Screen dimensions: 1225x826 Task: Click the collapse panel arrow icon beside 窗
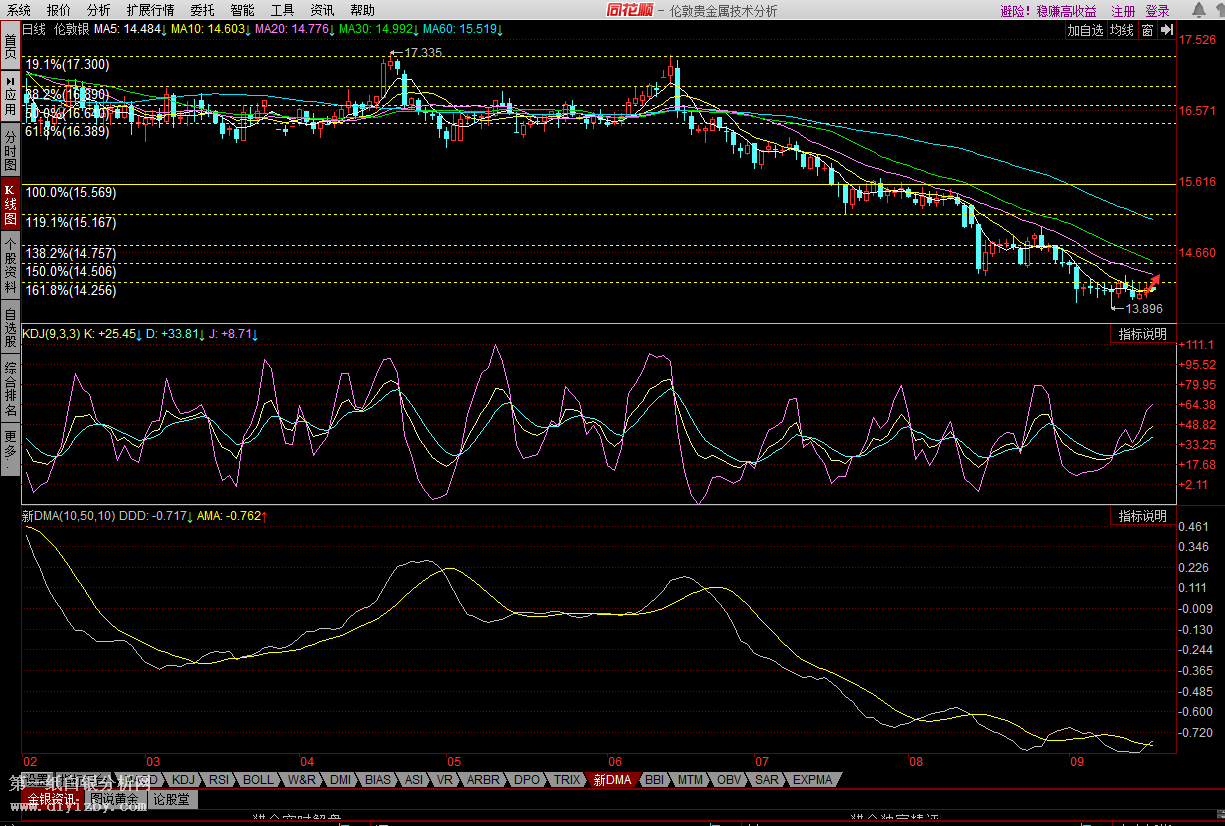[1166, 31]
